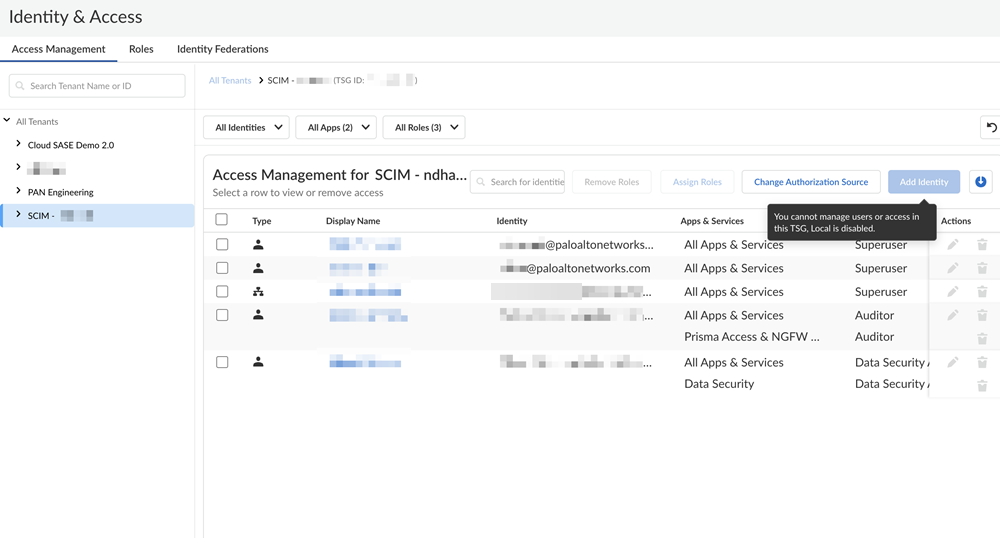This screenshot has height=538, width=1000.
Task: Expand the PAN Engineering tenant node
Action: click(18, 191)
